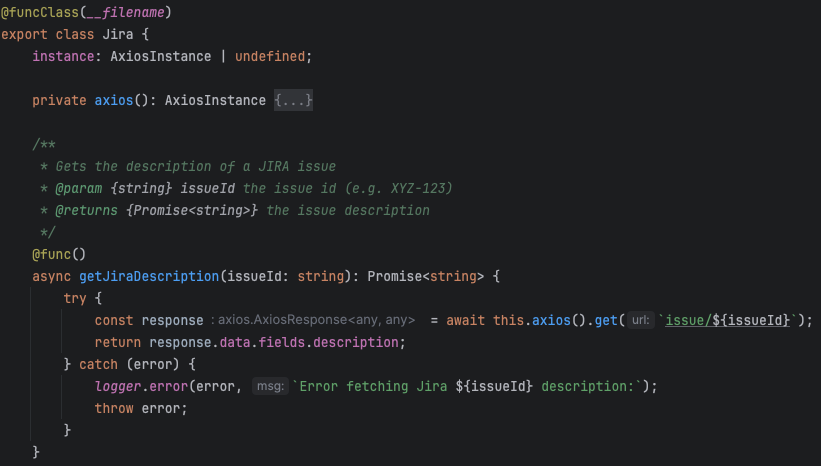Click the msg: parameter inlay hint
This screenshot has width=821, height=466.
point(270,386)
